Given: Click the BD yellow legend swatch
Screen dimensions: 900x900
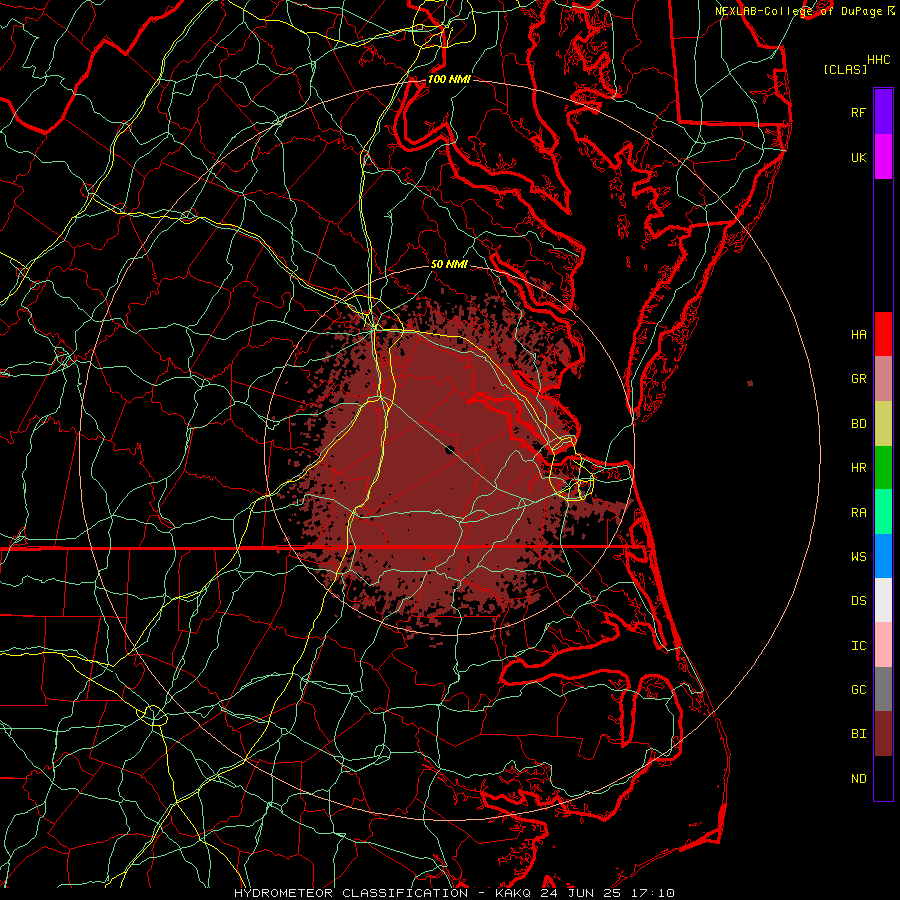Looking at the screenshot, I should (883, 423).
